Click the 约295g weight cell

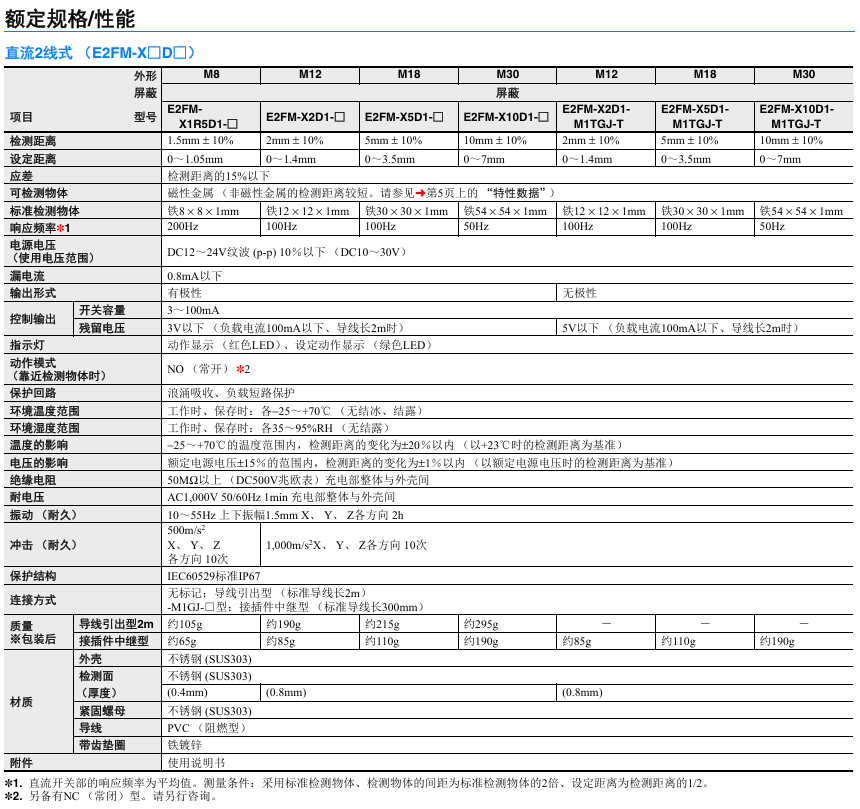click(x=481, y=624)
